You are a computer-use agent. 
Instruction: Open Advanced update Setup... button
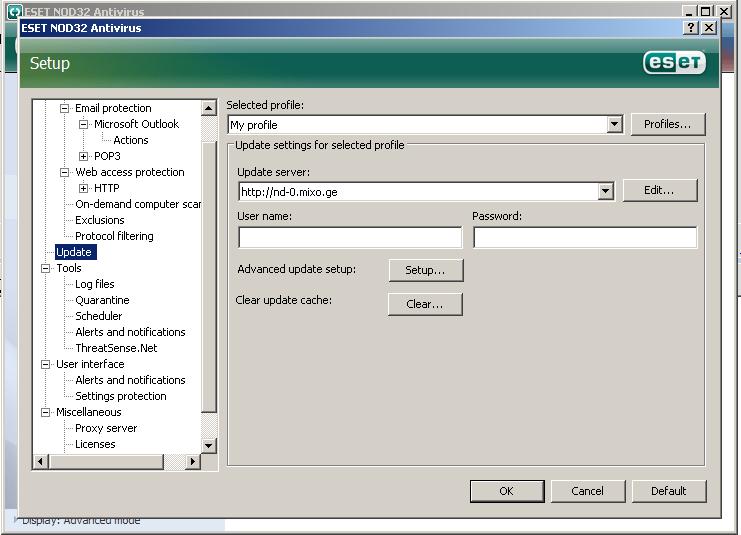point(426,270)
